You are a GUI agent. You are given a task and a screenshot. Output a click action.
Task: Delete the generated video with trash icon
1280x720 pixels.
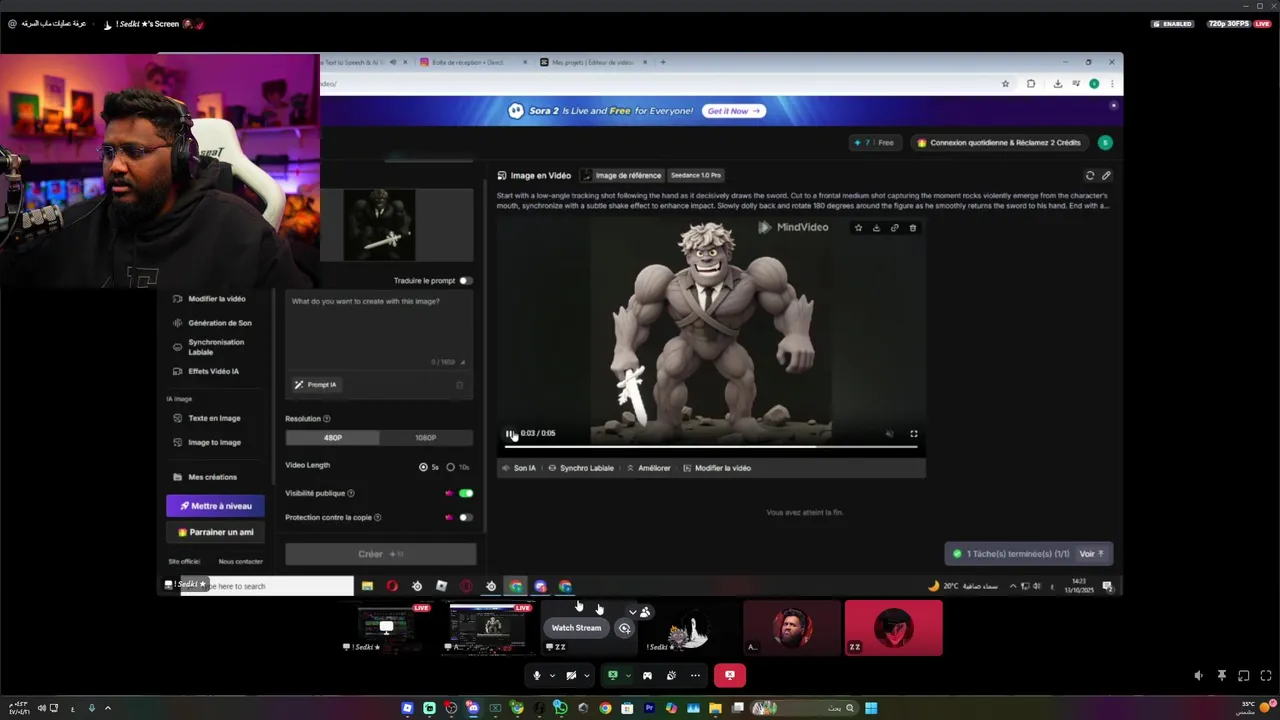coord(912,228)
